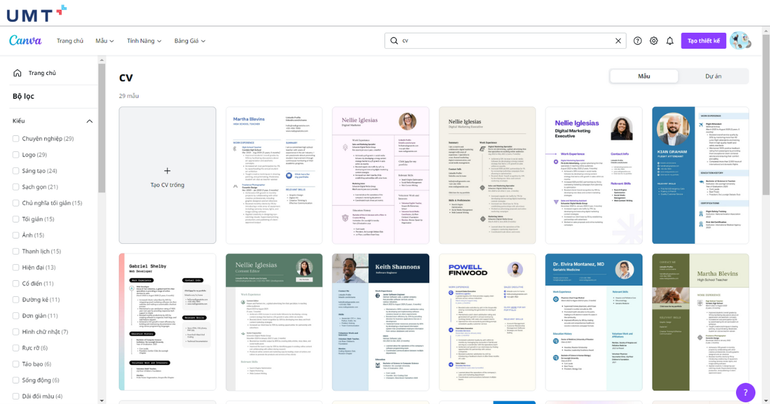
Task: Click Tạo CV trống blank card
Action: (167, 175)
